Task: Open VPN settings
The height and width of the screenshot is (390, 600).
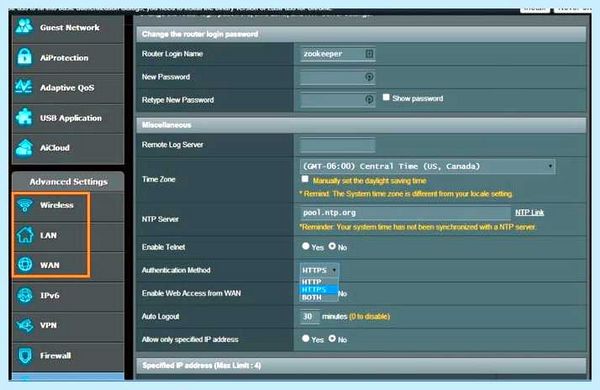Action: point(68,326)
